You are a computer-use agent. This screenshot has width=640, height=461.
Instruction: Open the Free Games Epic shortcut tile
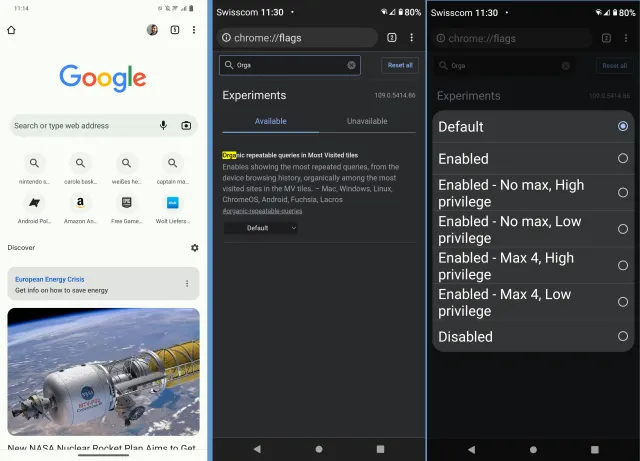pos(127,209)
